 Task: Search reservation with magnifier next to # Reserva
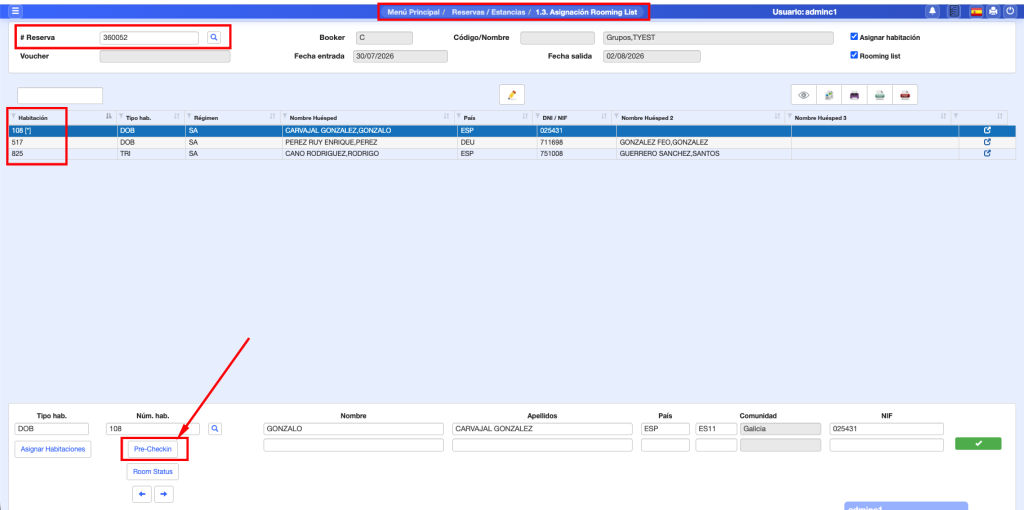tap(214, 38)
